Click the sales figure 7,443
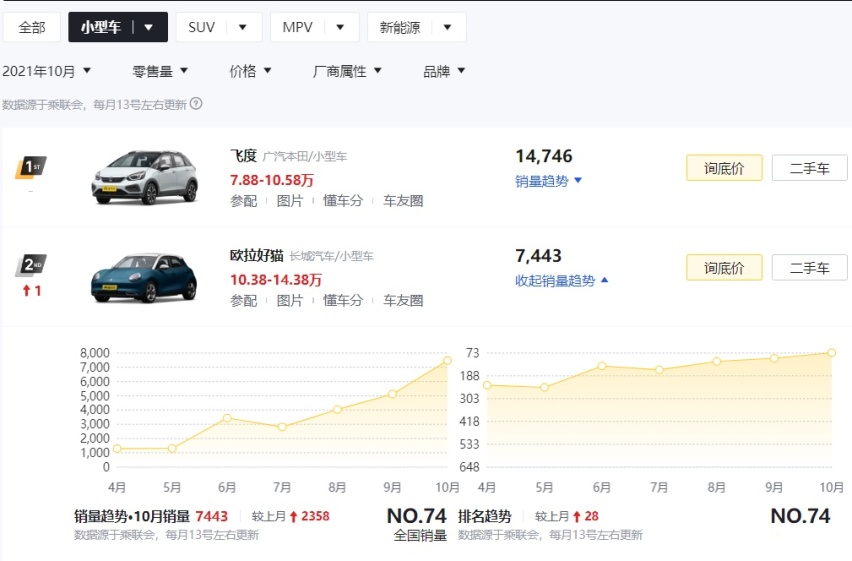The width and height of the screenshot is (852, 561). (538, 256)
